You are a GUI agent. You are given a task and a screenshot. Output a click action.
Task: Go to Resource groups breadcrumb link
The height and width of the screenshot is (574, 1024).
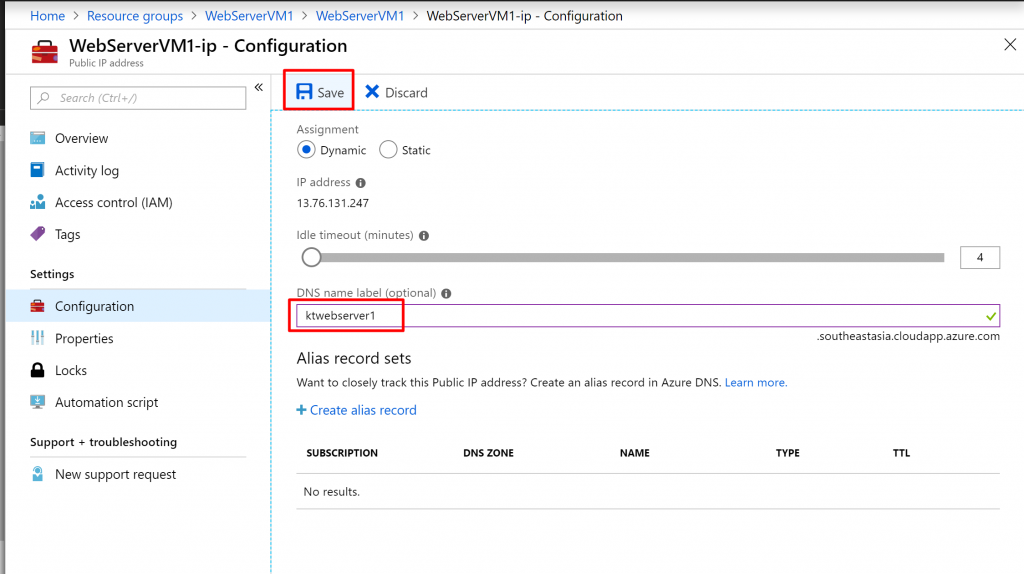[135, 16]
